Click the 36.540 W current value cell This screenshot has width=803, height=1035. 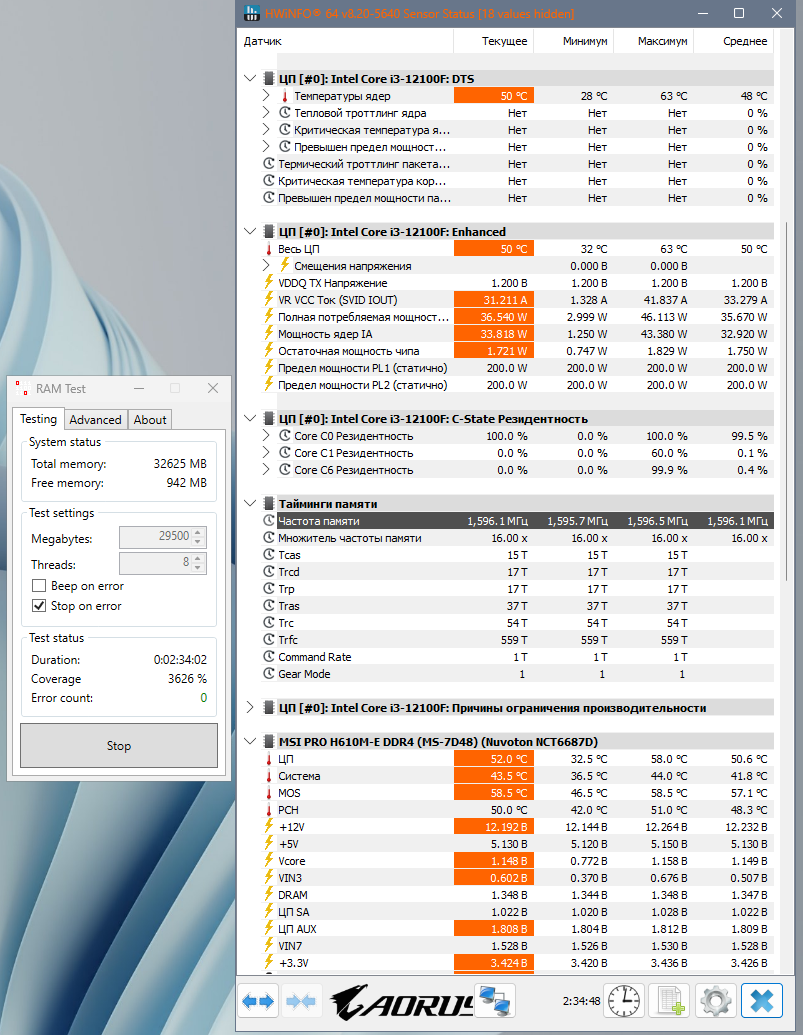[x=494, y=317]
